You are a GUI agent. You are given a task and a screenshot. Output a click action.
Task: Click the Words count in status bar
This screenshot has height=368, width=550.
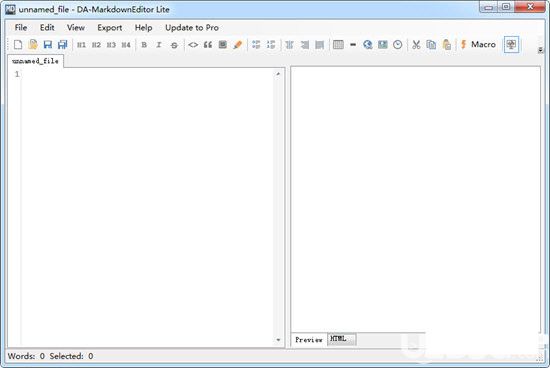click(x=26, y=356)
